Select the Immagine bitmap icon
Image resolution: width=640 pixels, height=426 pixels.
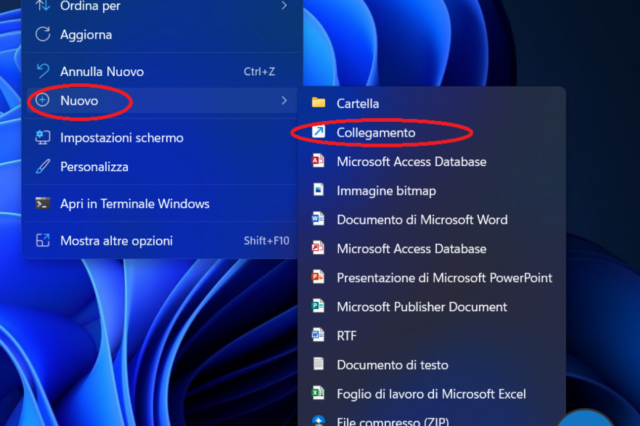tap(318, 190)
